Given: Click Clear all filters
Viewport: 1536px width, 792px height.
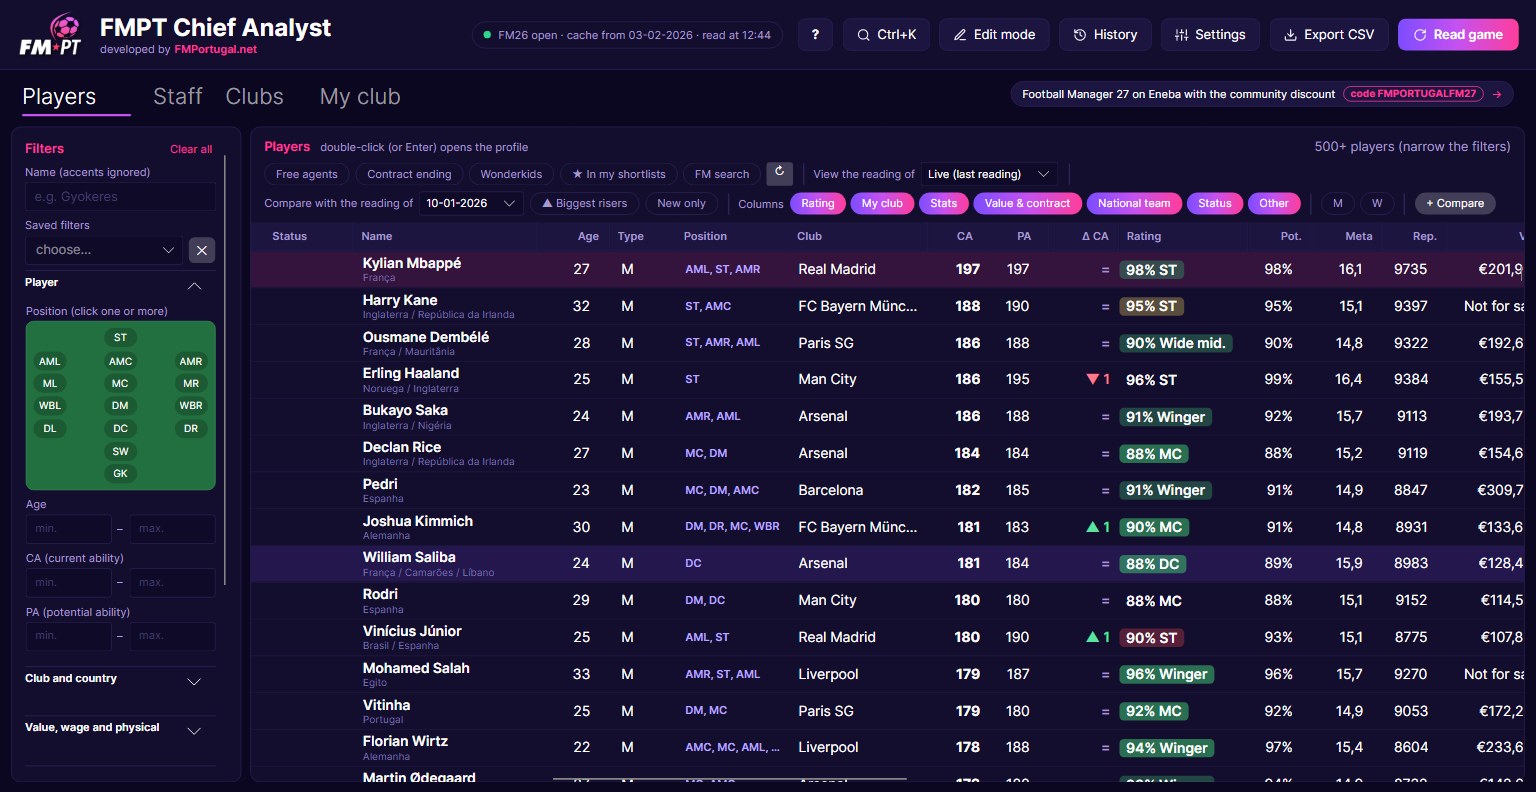Looking at the screenshot, I should click(x=191, y=149).
